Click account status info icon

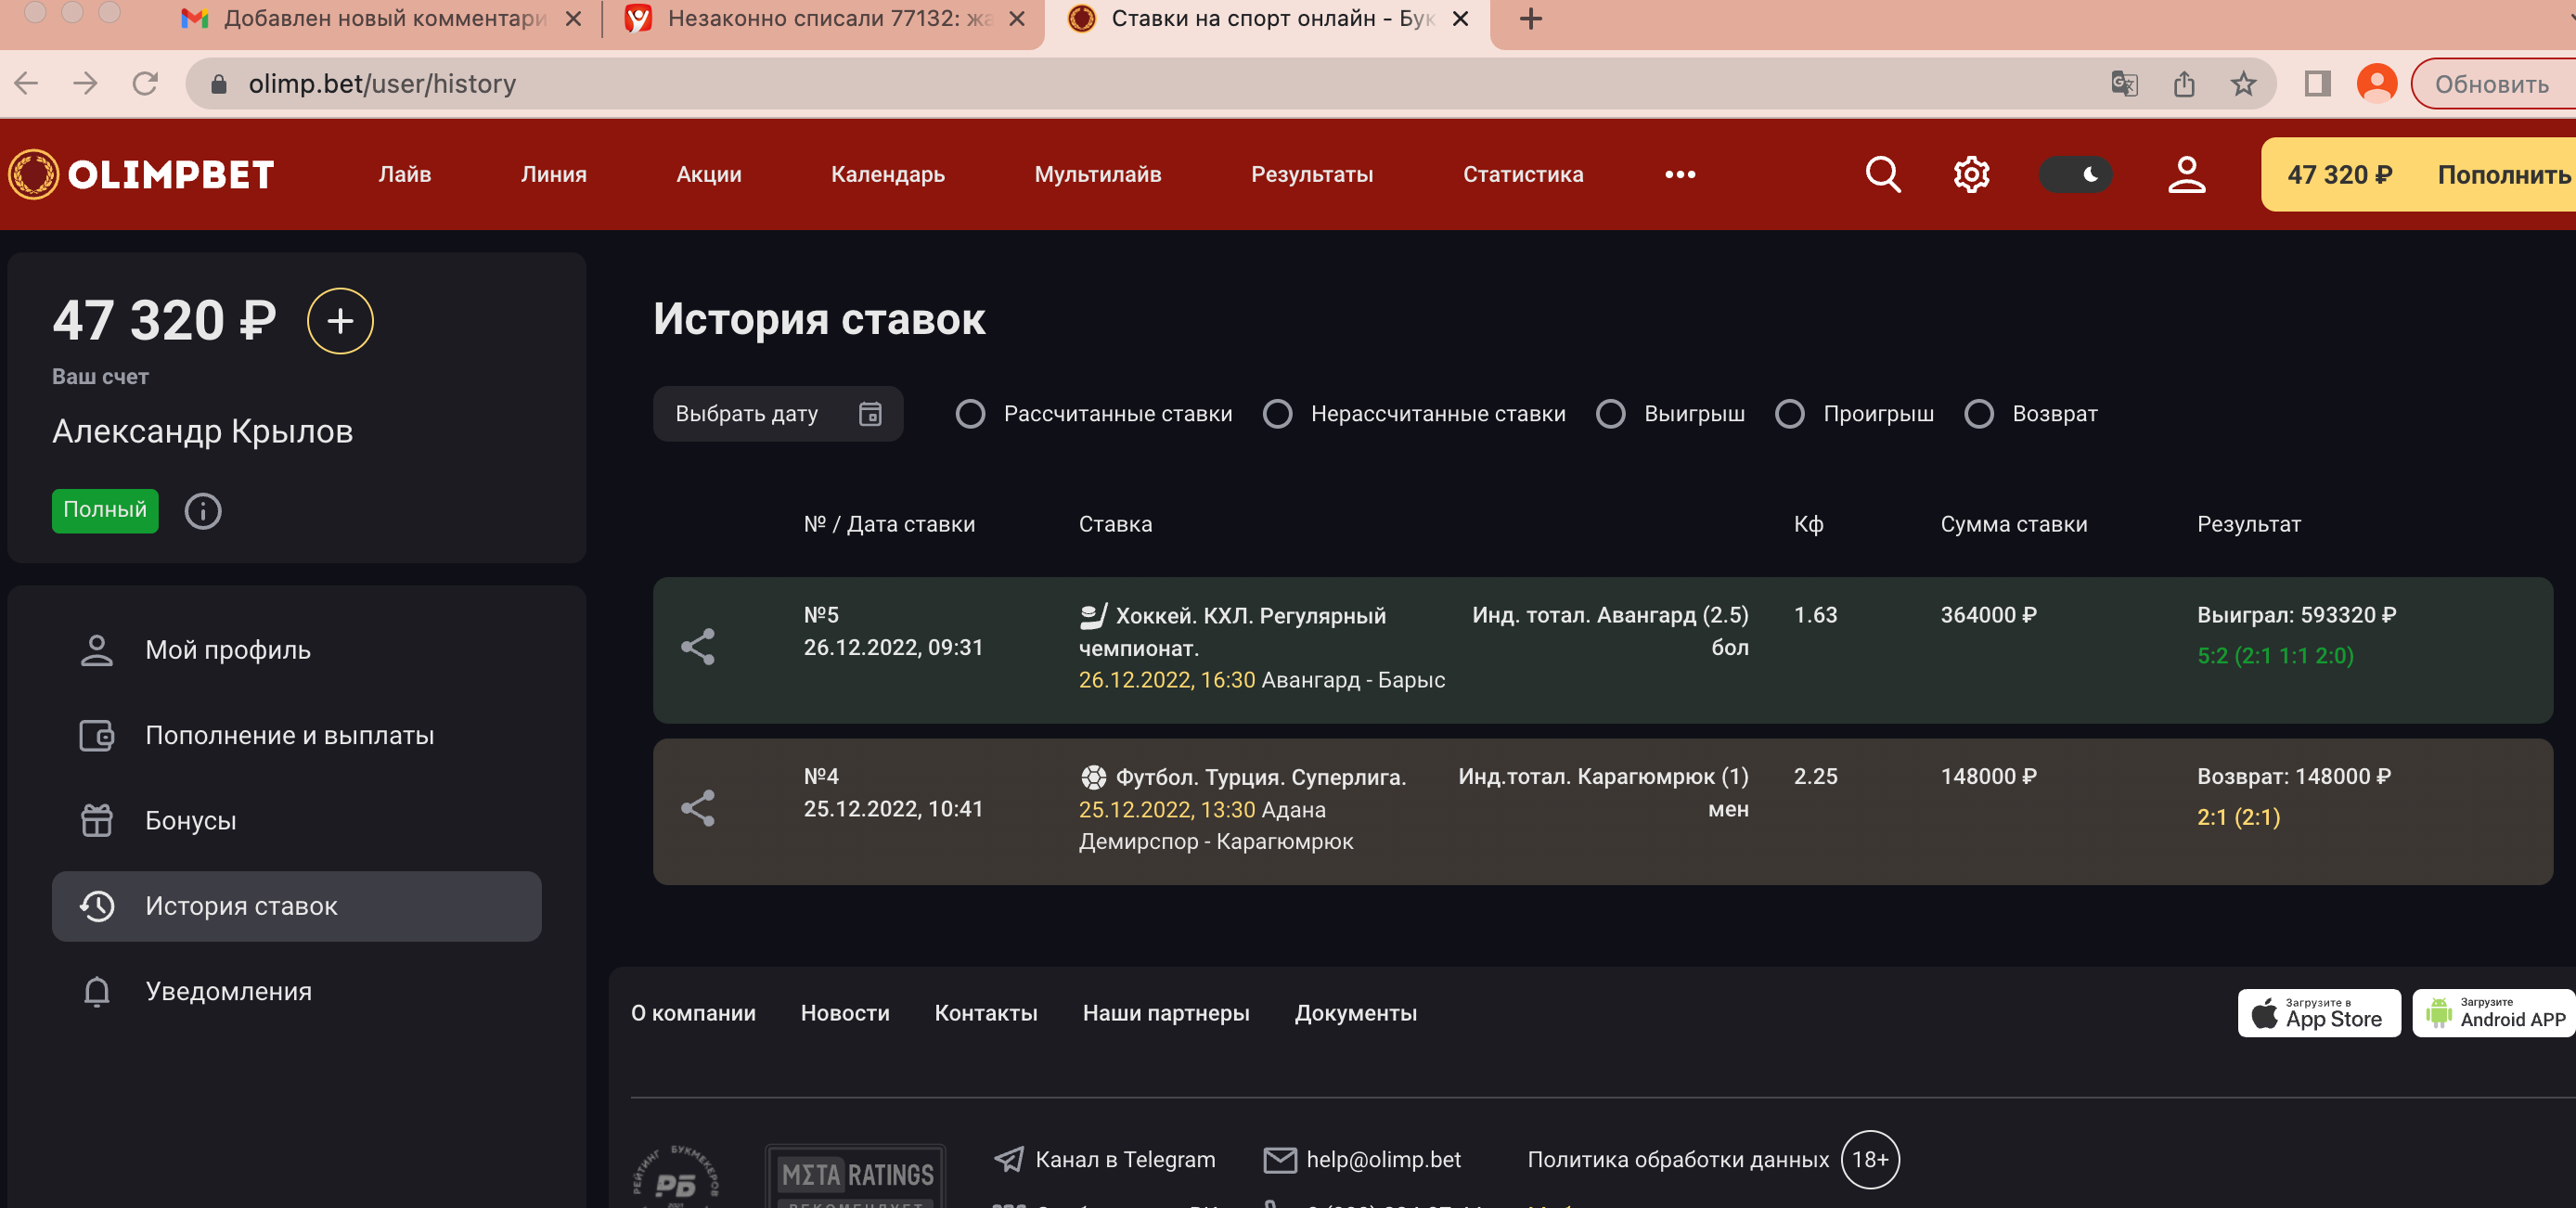(203, 511)
